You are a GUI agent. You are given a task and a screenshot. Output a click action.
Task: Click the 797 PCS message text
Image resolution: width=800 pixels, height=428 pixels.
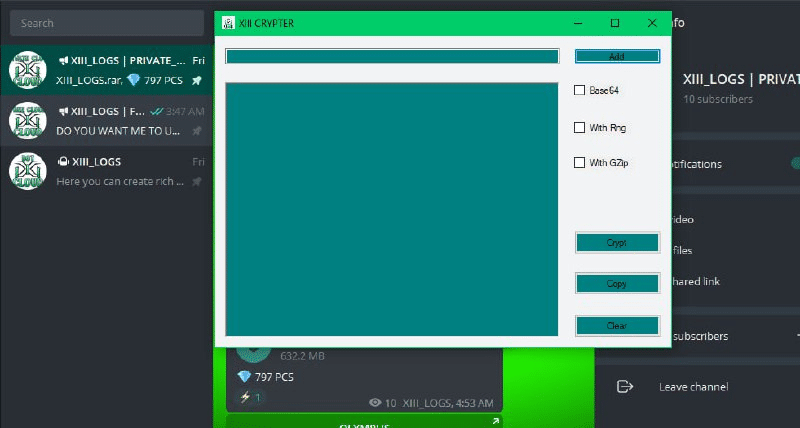[274, 377]
